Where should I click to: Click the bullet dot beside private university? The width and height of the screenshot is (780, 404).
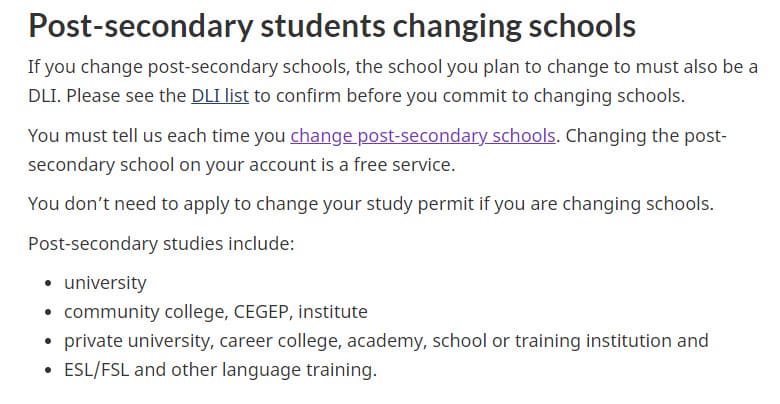[x=48, y=341]
